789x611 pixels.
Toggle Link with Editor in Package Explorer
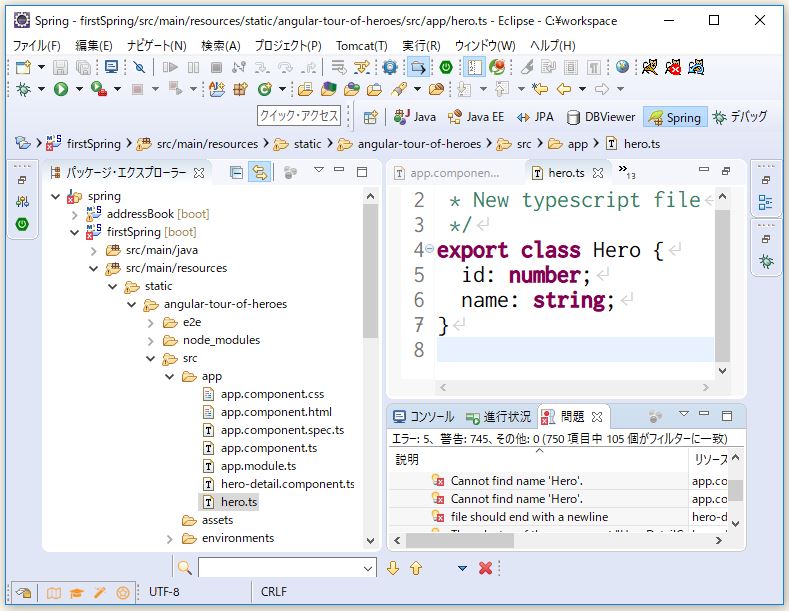pos(260,173)
